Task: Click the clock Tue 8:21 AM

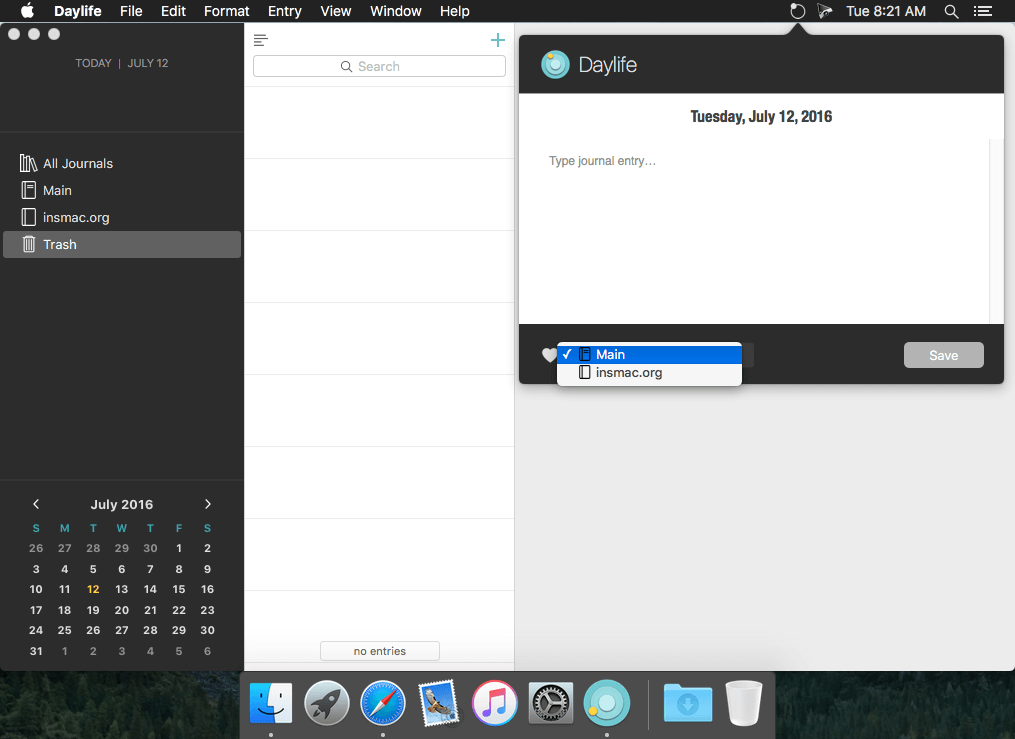Action: [x=886, y=11]
